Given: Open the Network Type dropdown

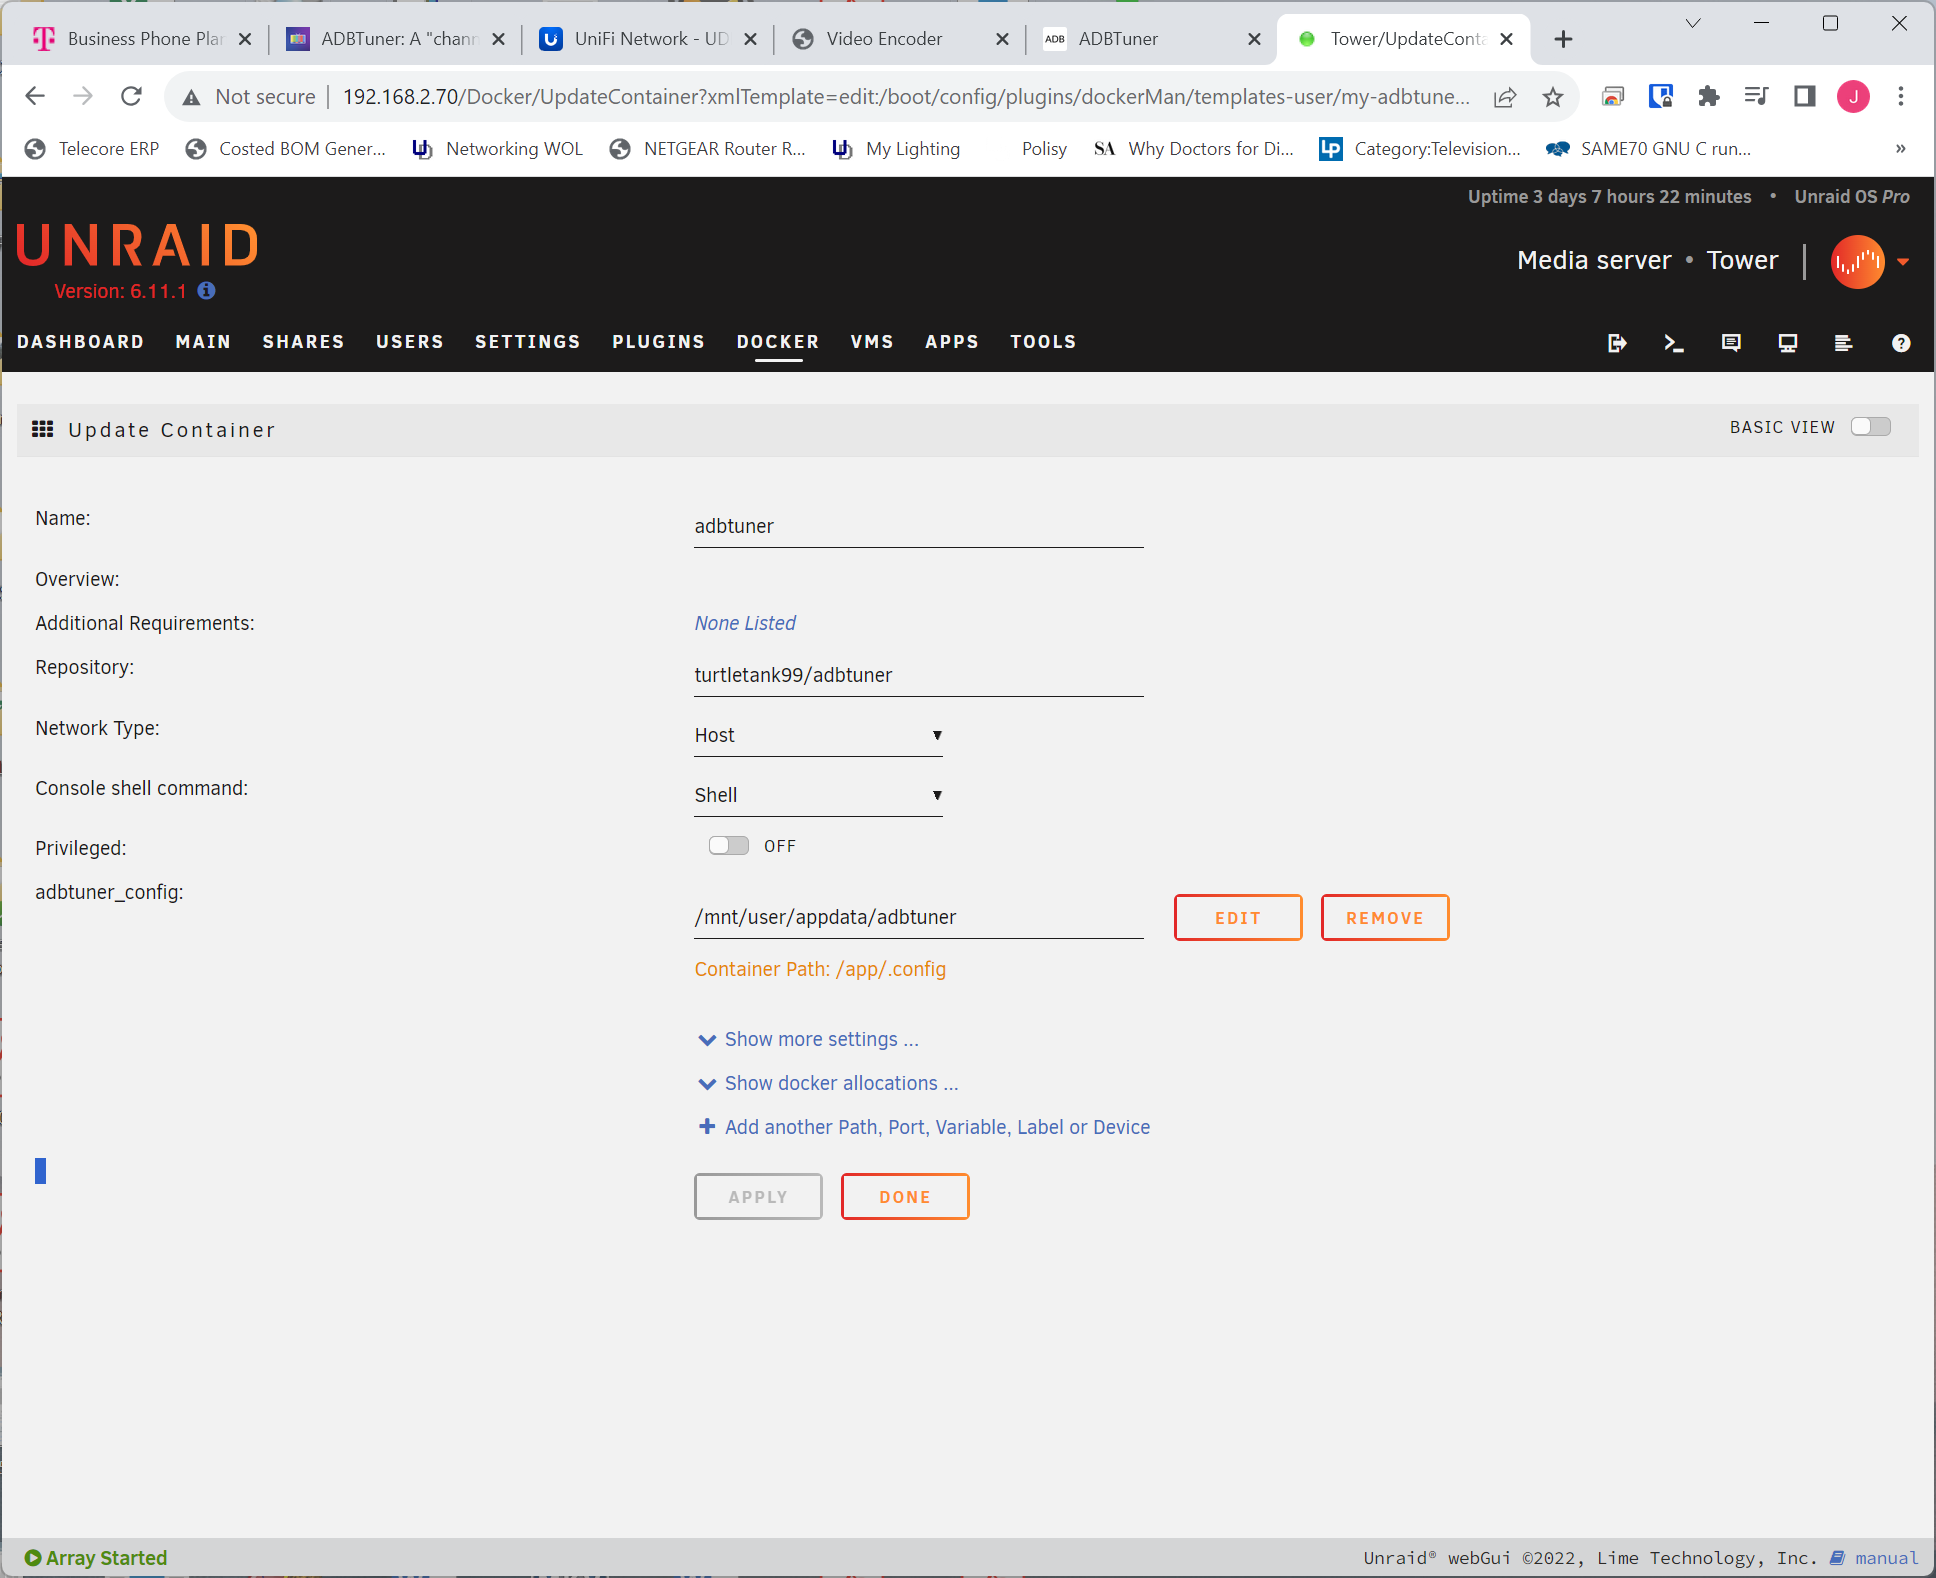Looking at the screenshot, I should (818, 736).
